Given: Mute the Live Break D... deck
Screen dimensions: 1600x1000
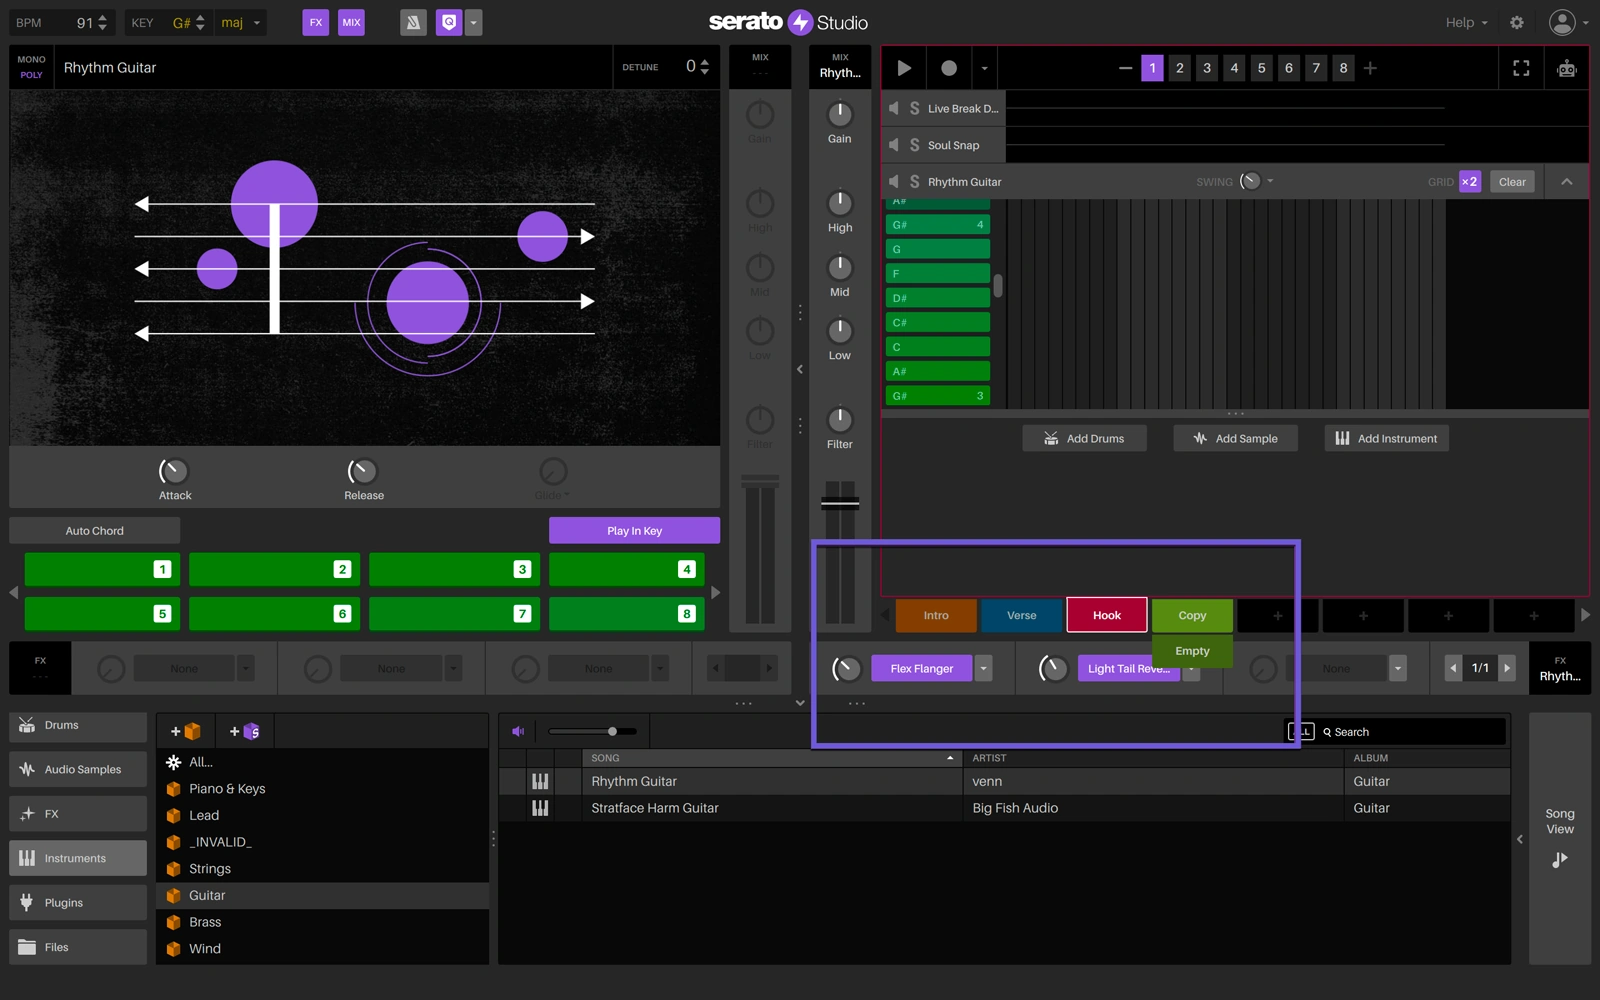Looking at the screenshot, I should 894,108.
